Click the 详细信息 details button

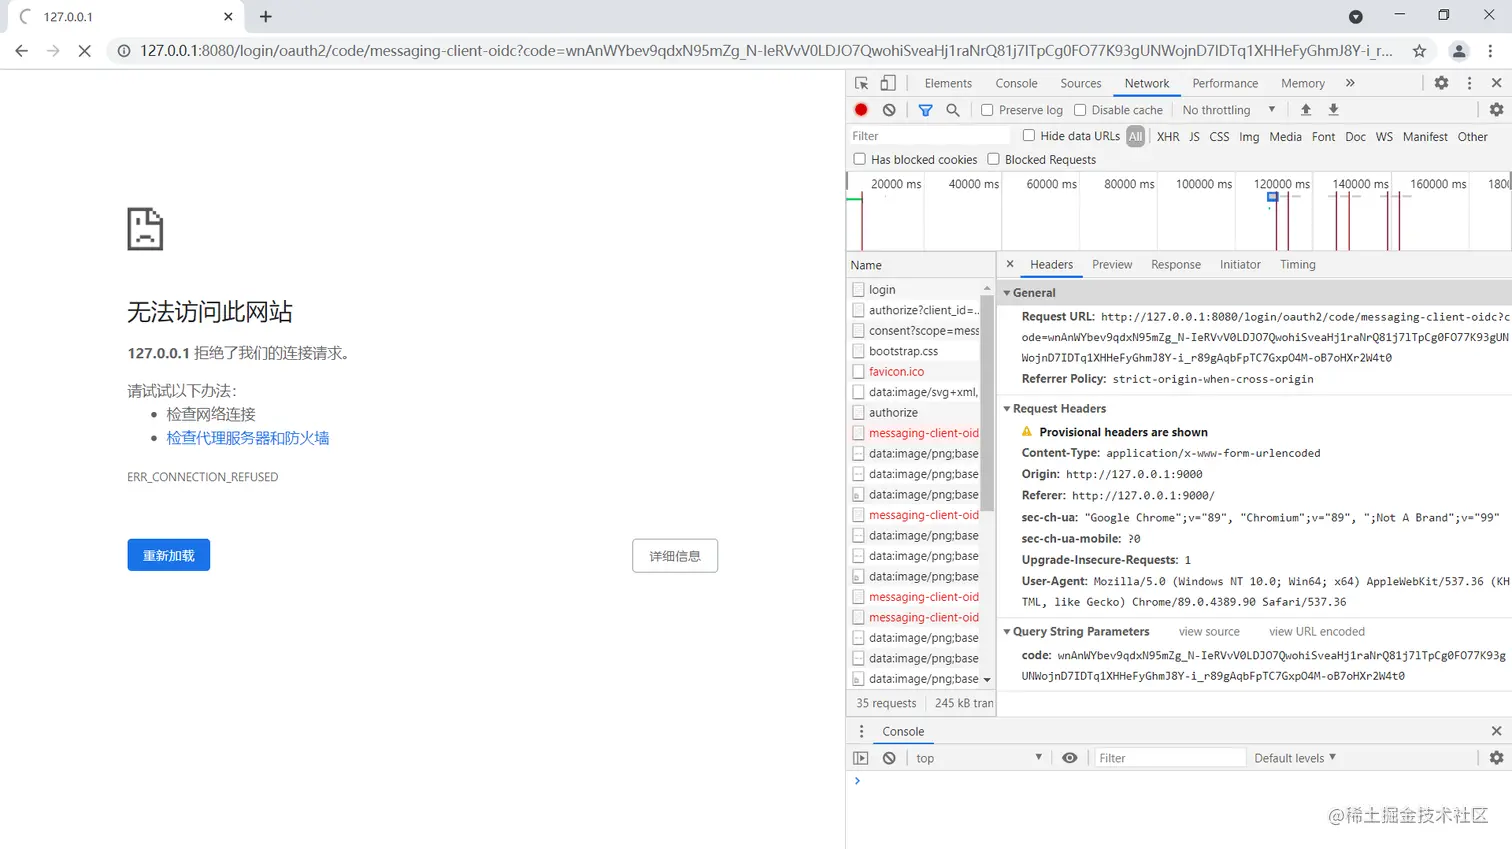675,556
